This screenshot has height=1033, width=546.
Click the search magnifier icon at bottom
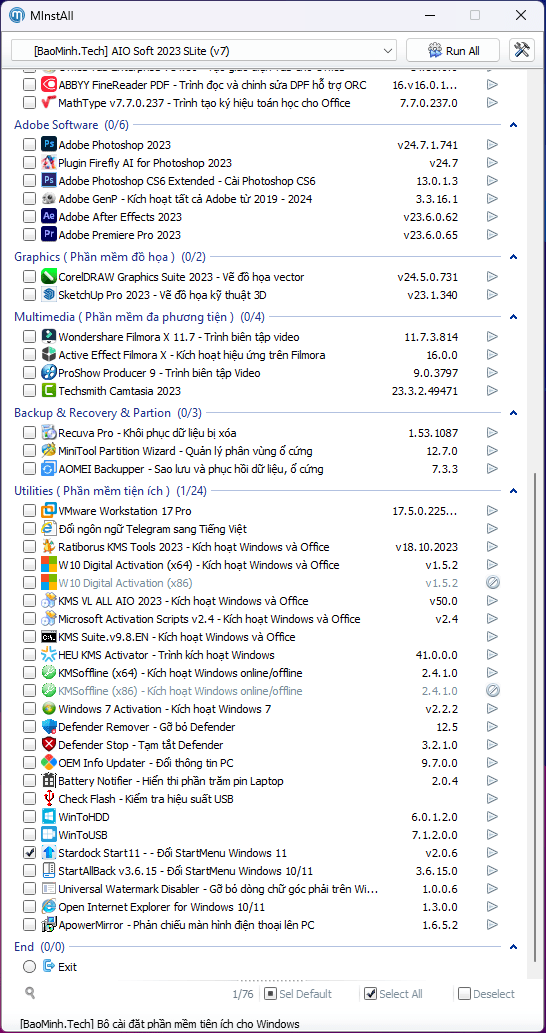(29, 993)
